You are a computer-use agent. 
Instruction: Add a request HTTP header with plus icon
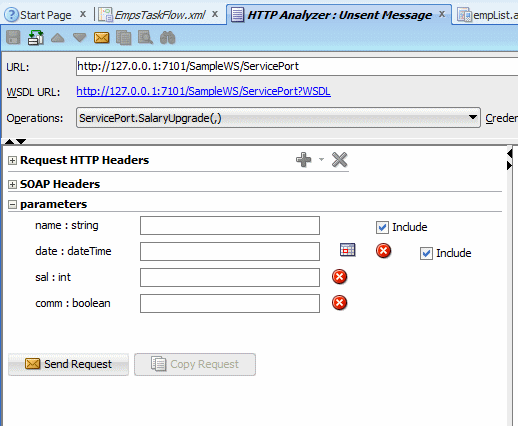pyautogui.click(x=304, y=160)
